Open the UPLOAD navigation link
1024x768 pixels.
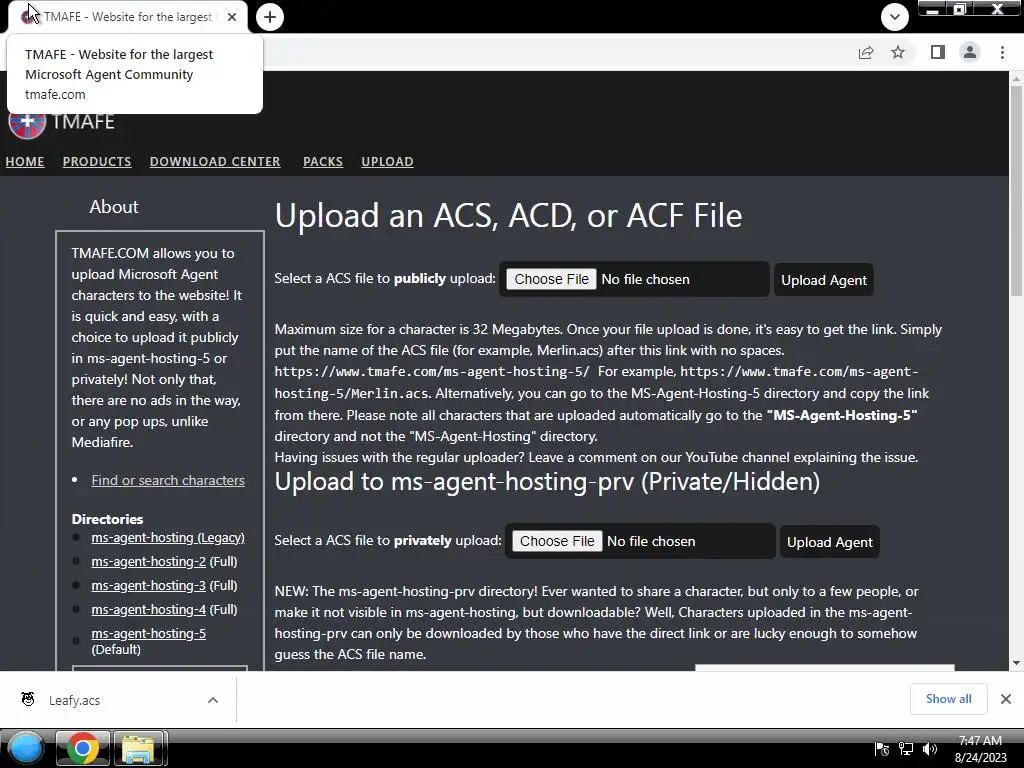pyautogui.click(x=387, y=161)
